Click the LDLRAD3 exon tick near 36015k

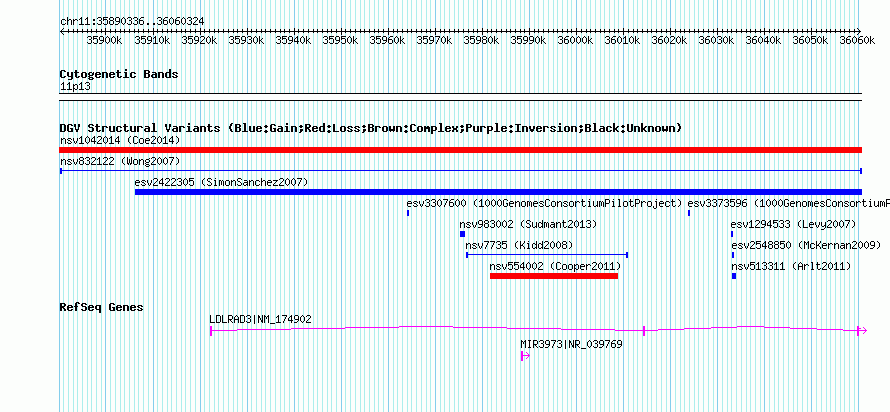[644, 331]
